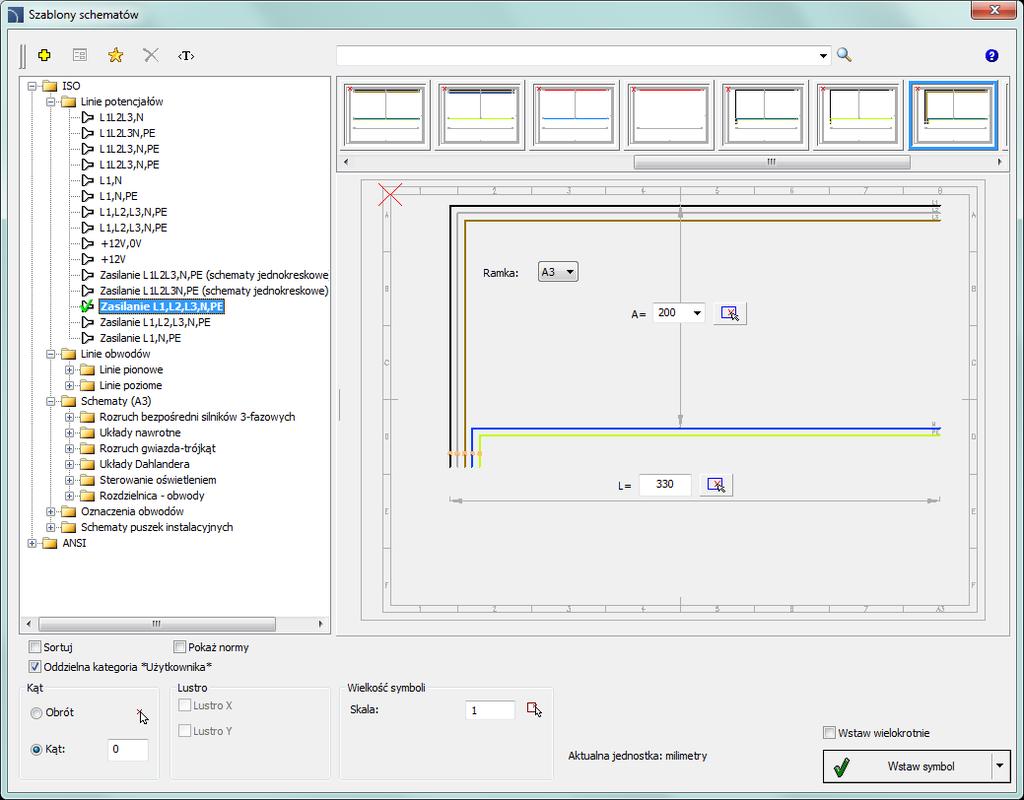The image size is (1024, 800).
Task: Select the Sterowanie oświetleniem folder
Action: [158, 480]
